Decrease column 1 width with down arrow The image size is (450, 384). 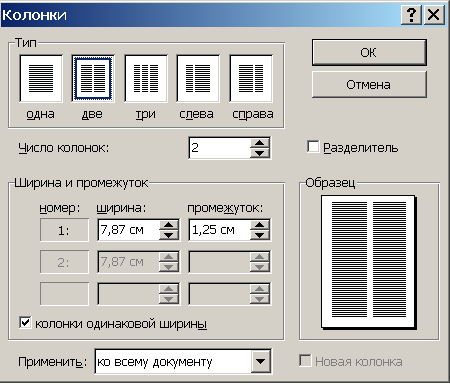tap(168, 235)
